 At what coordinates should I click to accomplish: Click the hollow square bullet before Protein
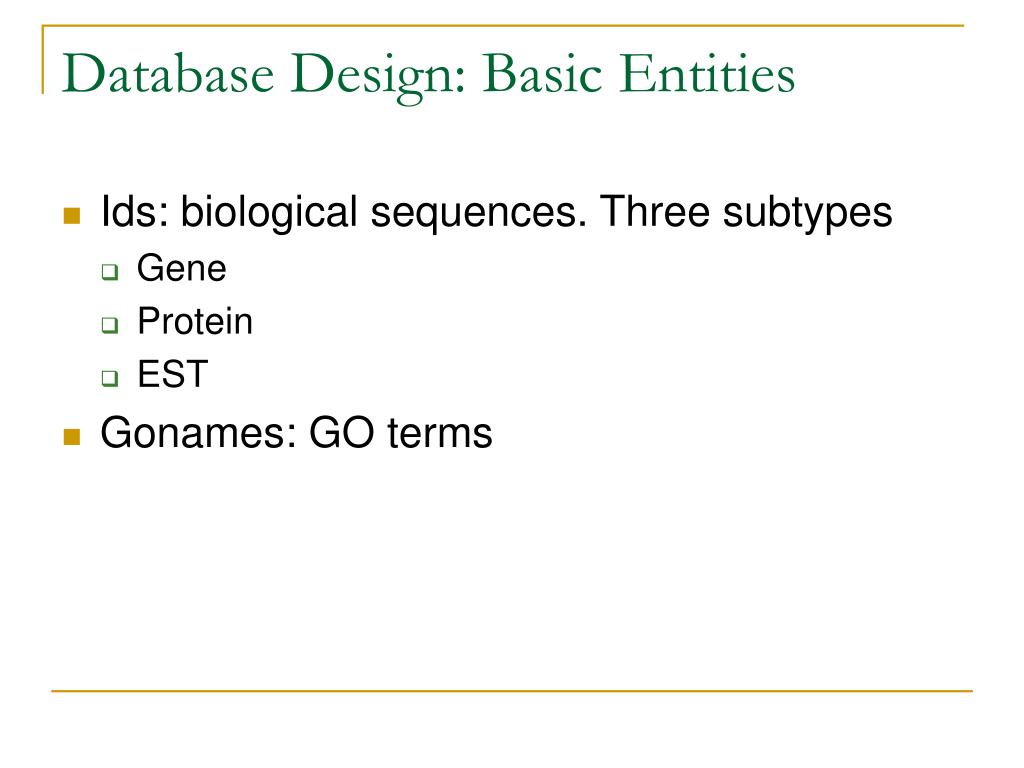[110, 325]
